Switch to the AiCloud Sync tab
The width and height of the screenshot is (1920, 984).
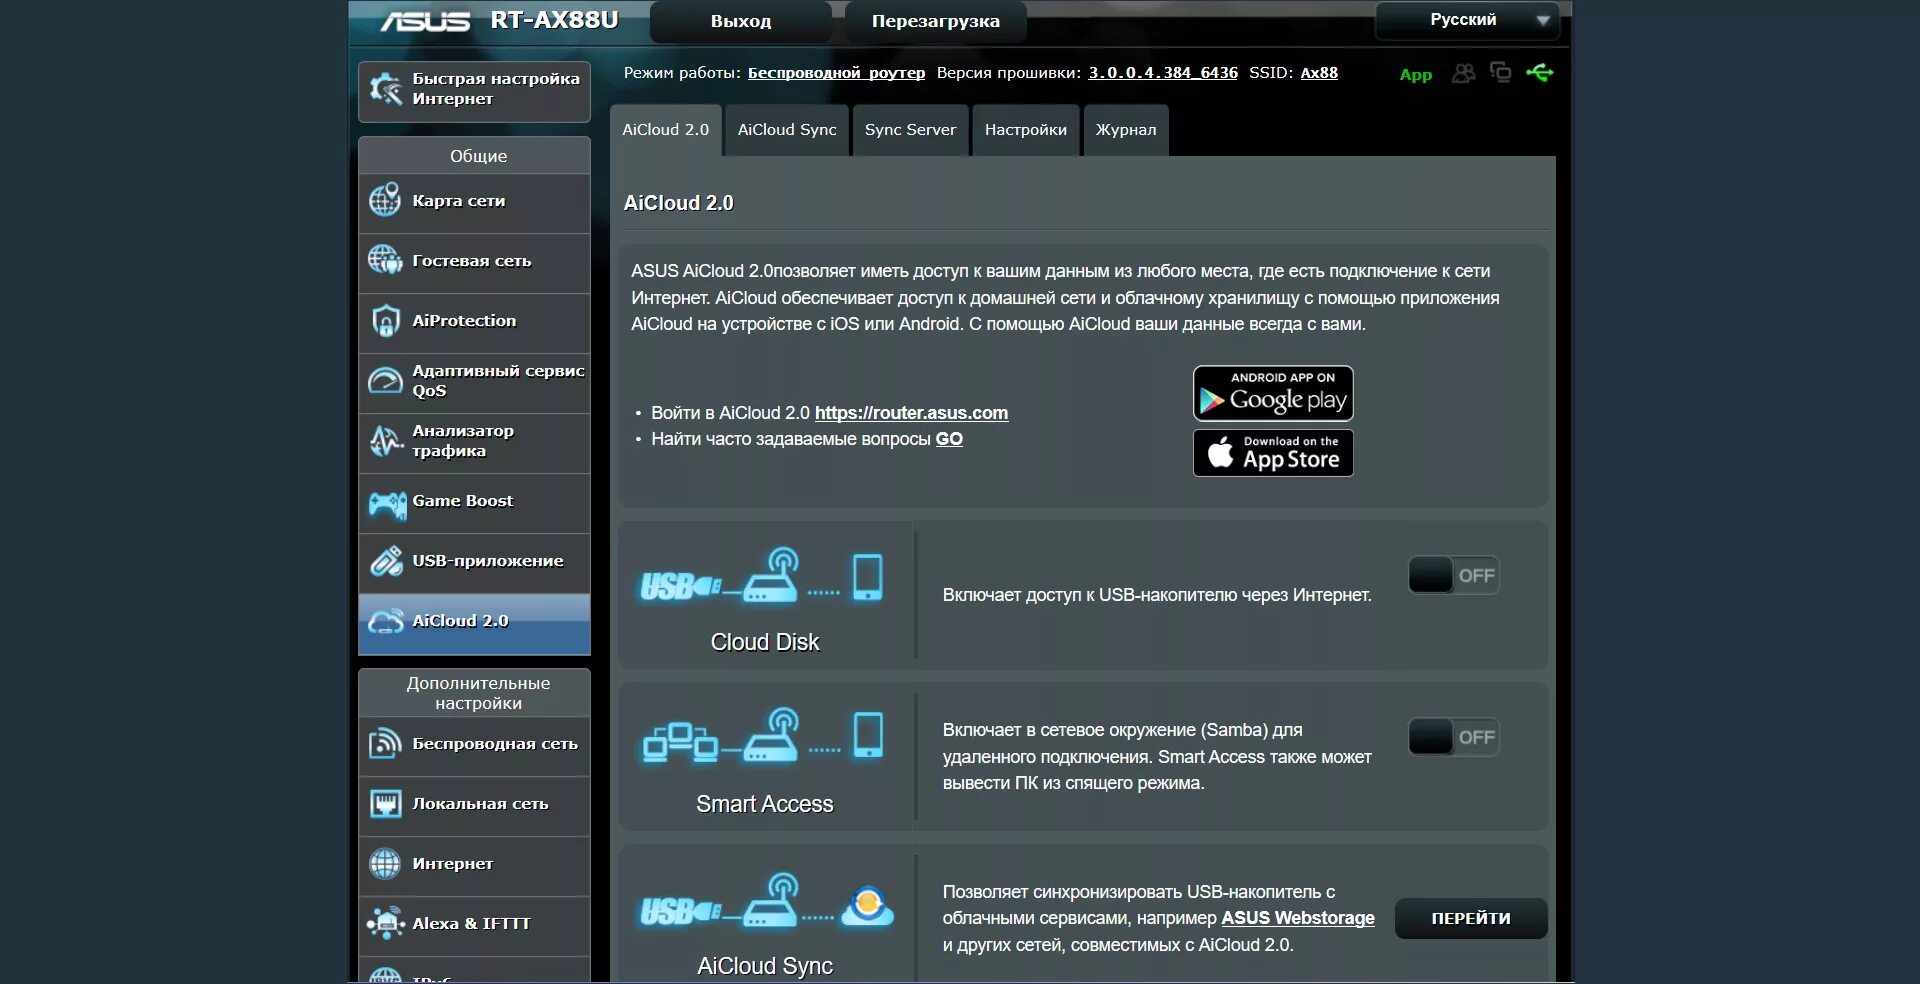tap(787, 130)
